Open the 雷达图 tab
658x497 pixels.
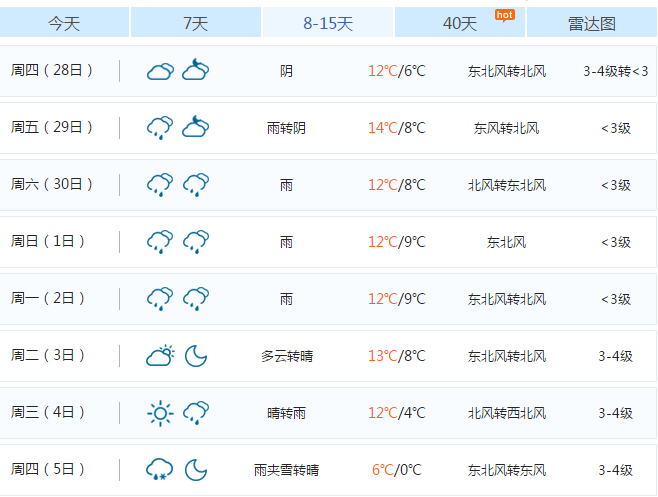[x=592, y=23]
